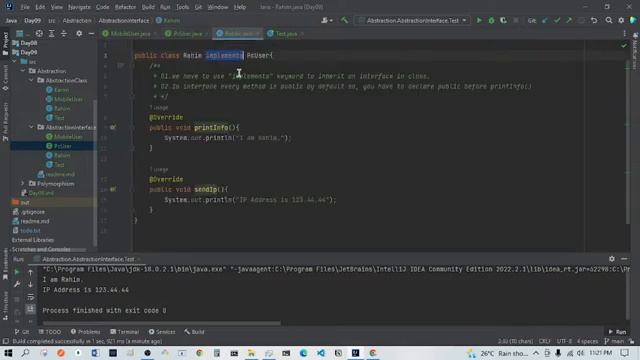The width and height of the screenshot is (640, 360).
Task: Open Windows Start menu on the taskbar
Action: (x=8, y=353)
